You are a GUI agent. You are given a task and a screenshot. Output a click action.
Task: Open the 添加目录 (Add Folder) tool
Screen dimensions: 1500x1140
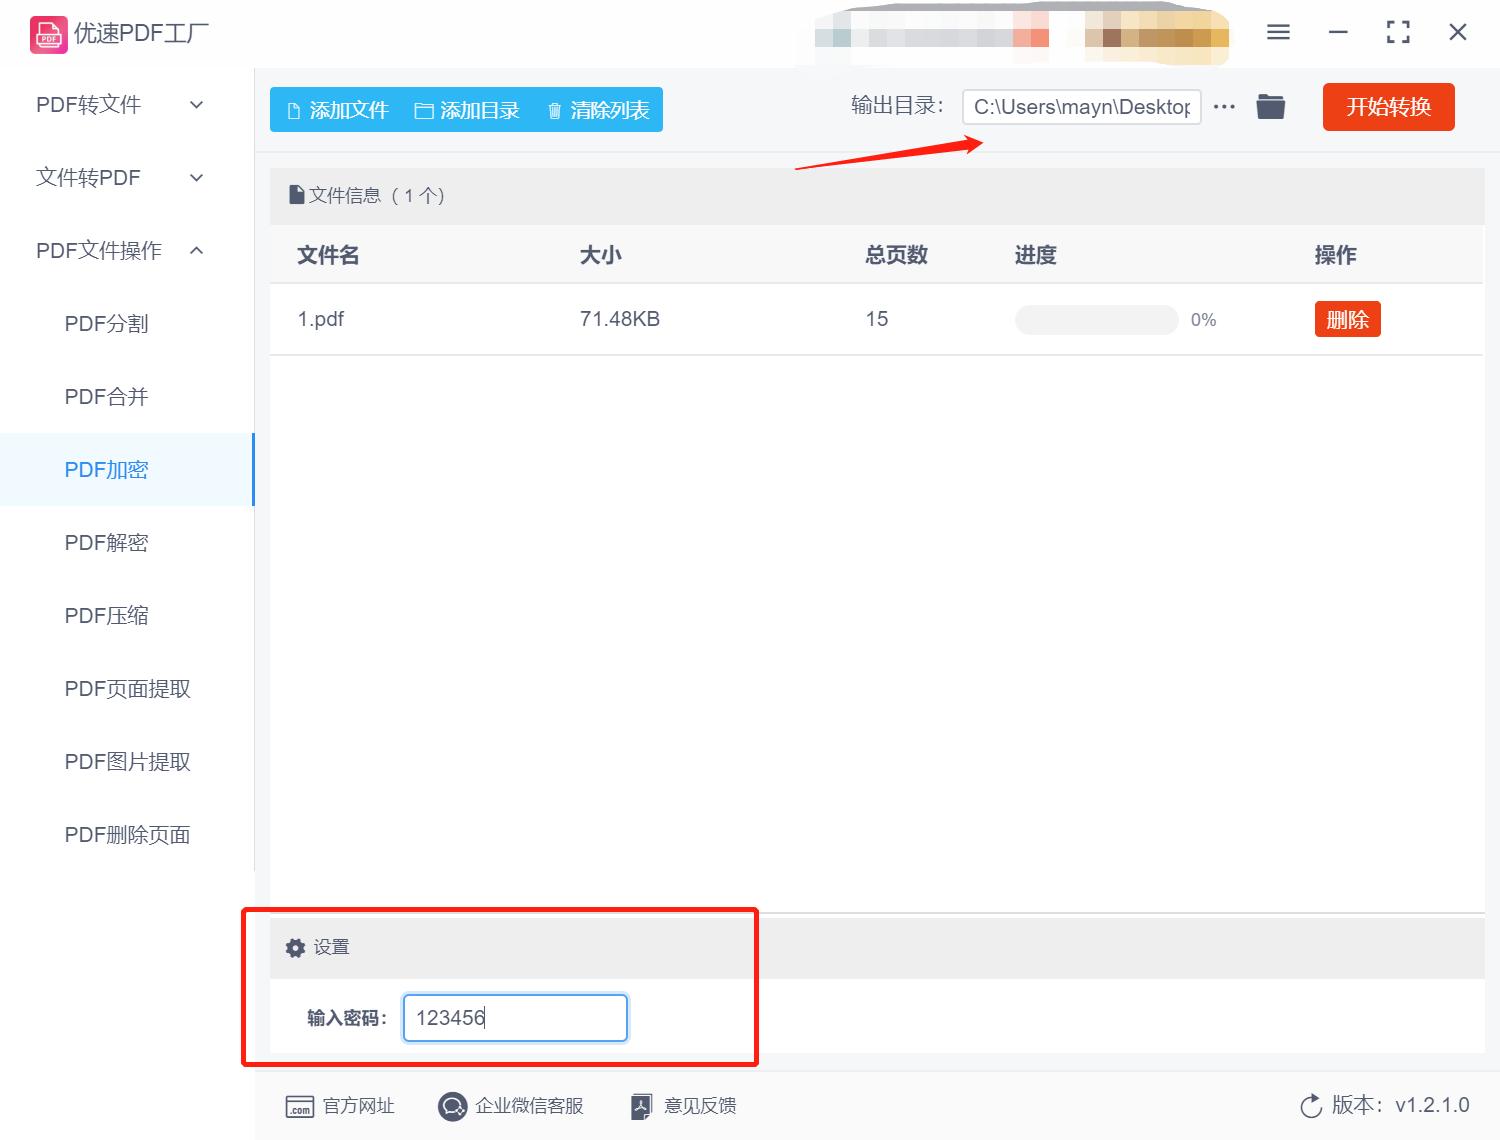tap(466, 110)
